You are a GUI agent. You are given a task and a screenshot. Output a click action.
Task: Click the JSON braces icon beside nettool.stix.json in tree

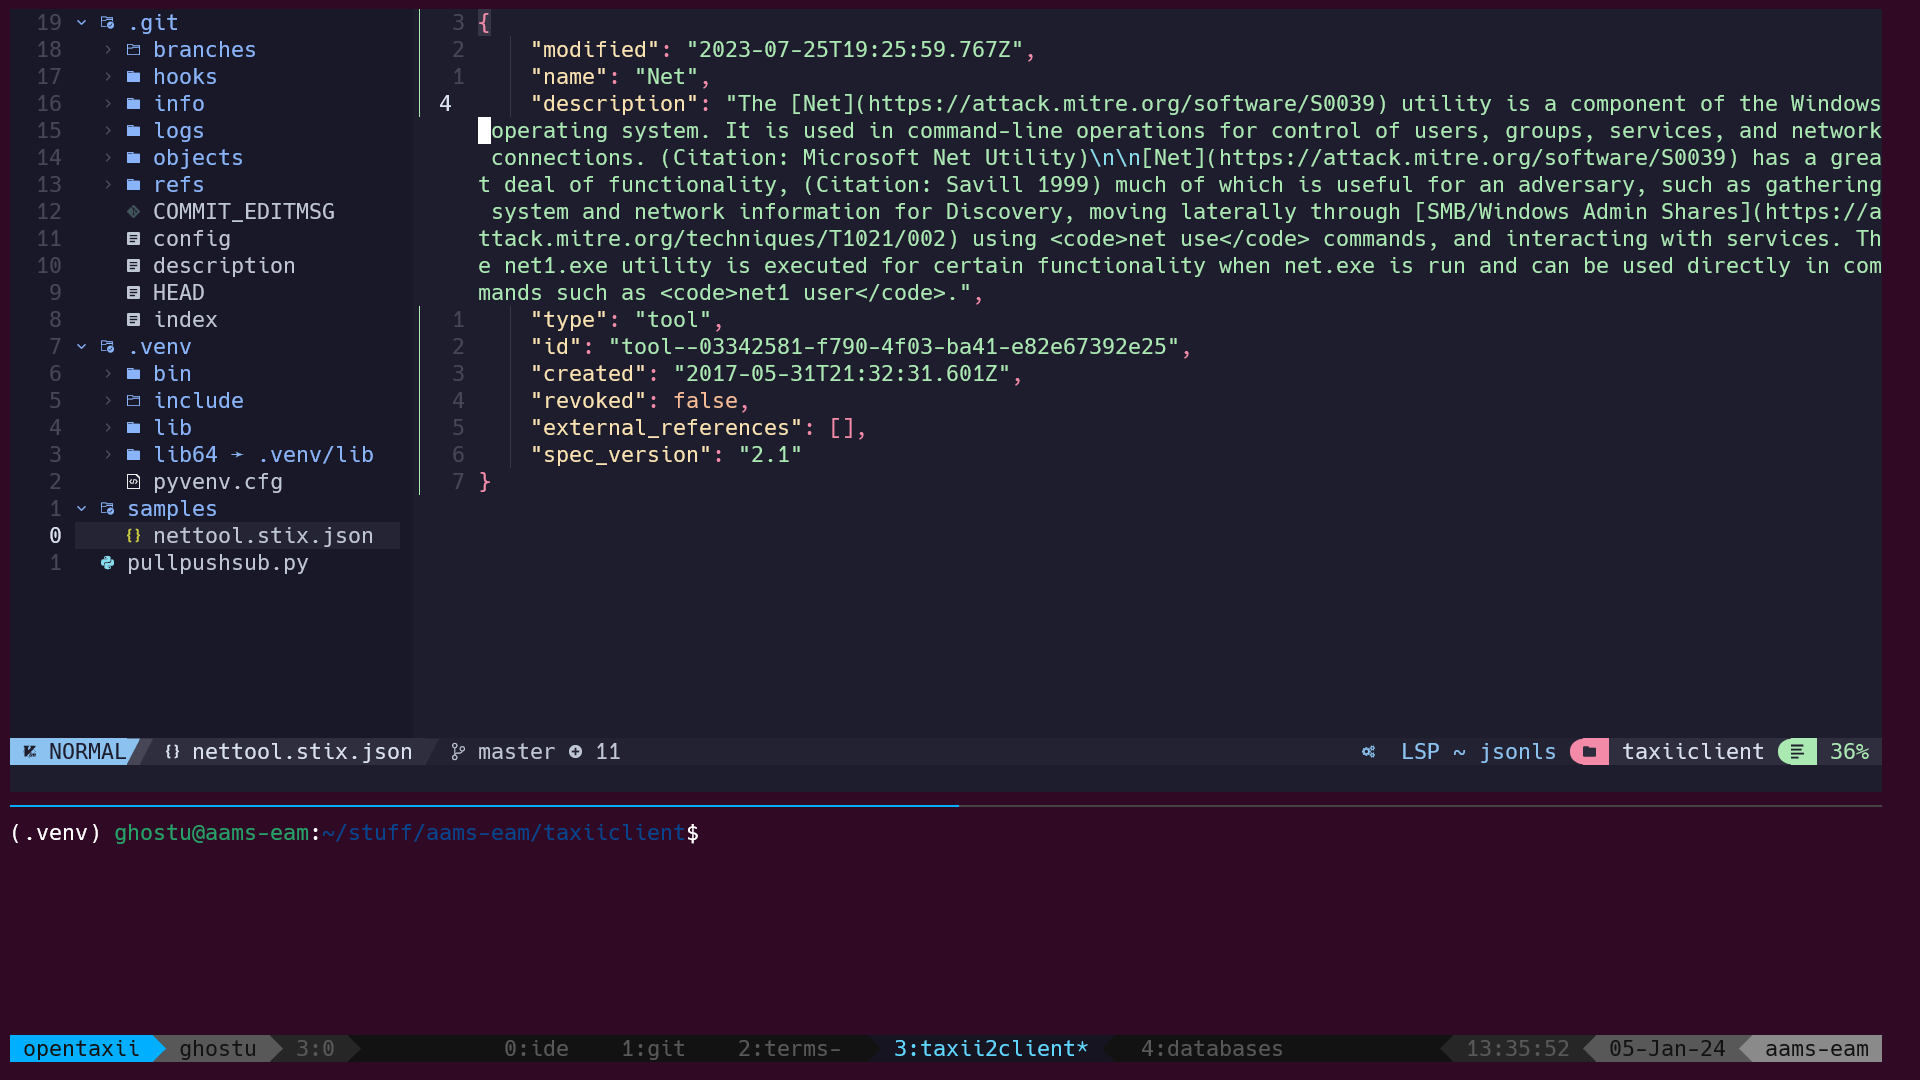(x=134, y=535)
